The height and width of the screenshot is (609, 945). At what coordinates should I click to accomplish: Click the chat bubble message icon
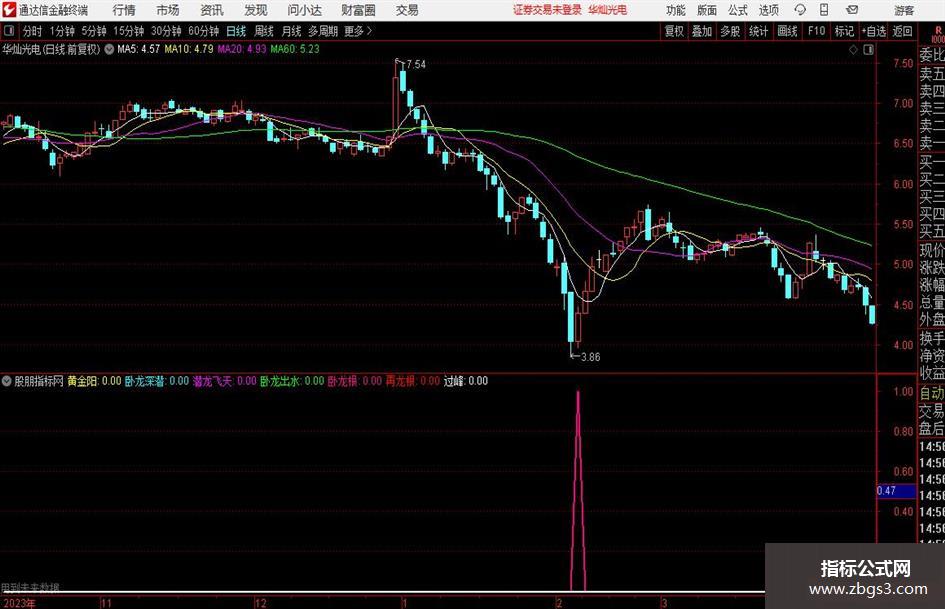pyautogui.click(x=800, y=10)
